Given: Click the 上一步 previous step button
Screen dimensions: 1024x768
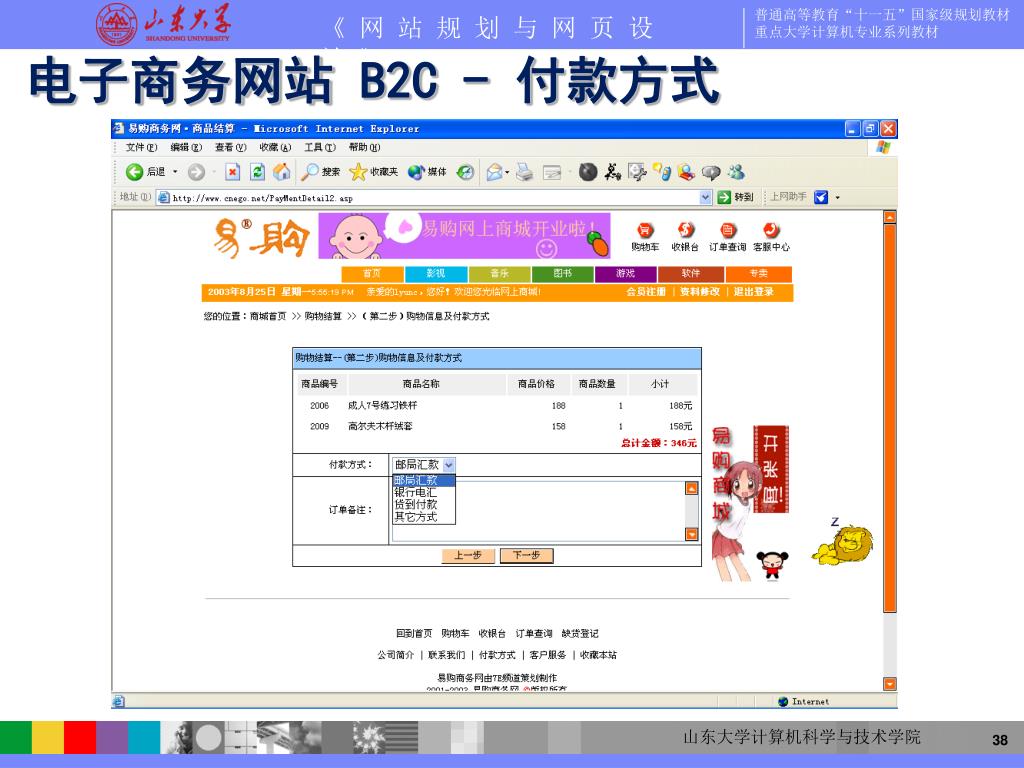Looking at the screenshot, I should pos(468,555).
